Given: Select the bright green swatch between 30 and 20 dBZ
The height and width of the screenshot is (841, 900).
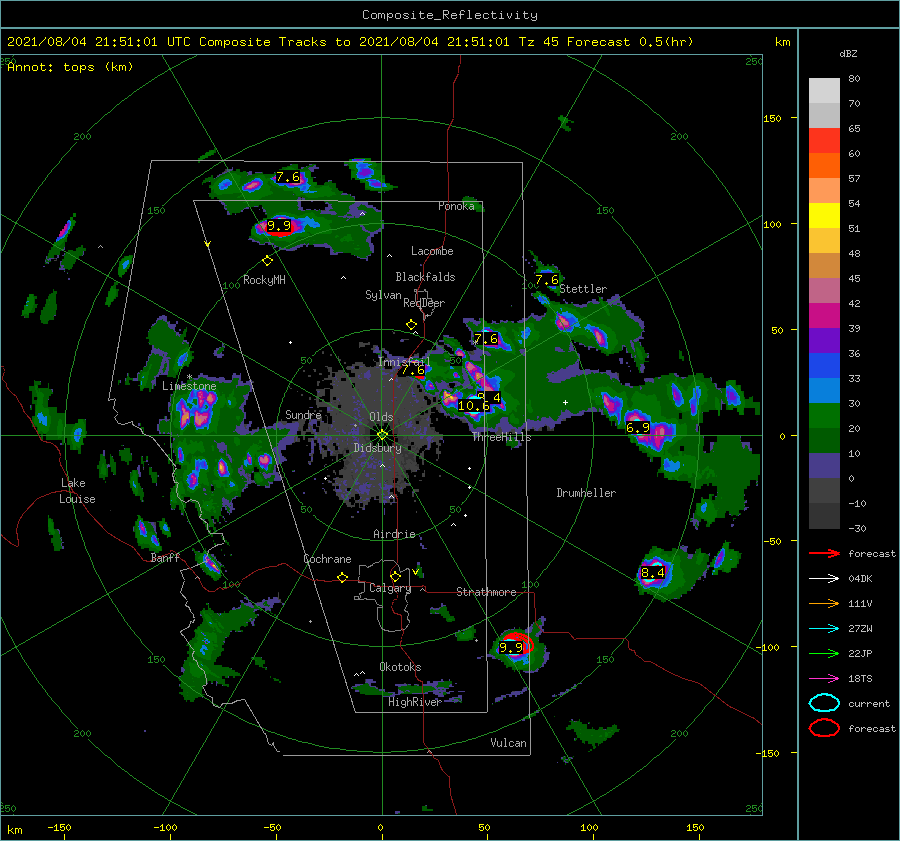Looking at the screenshot, I should [824, 416].
